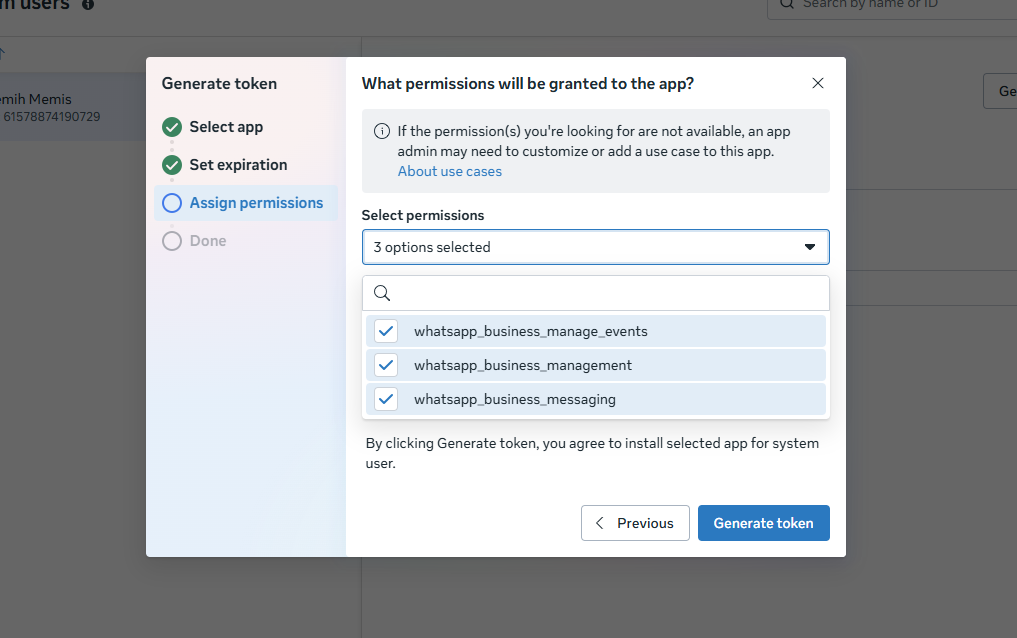
Task: Deselect the whatsapp_business_messaging checkbox
Action: pyautogui.click(x=386, y=400)
